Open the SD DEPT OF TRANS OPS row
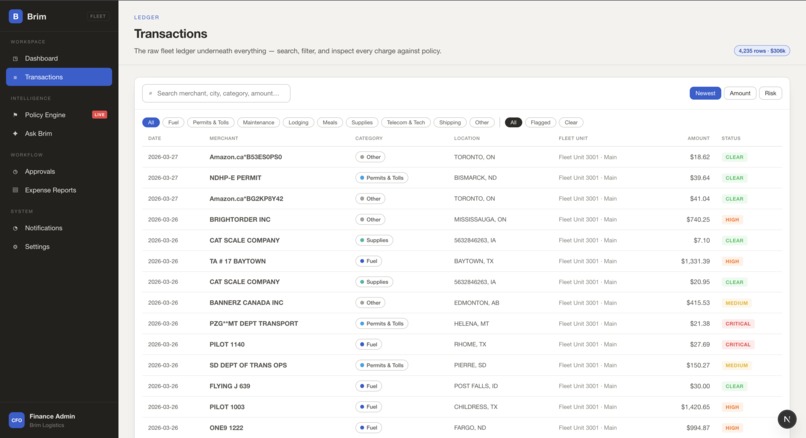The image size is (806, 438). pyautogui.click(x=462, y=366)
